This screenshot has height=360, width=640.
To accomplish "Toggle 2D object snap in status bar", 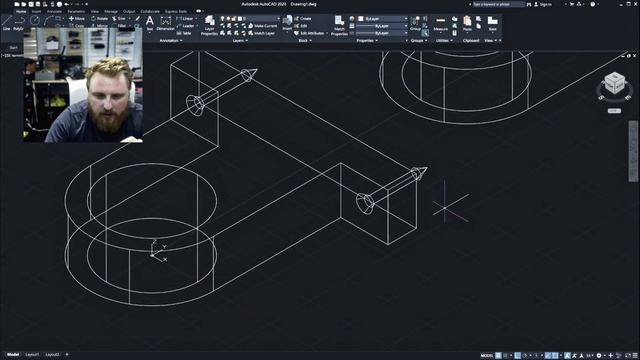I will tap(555, 356).
